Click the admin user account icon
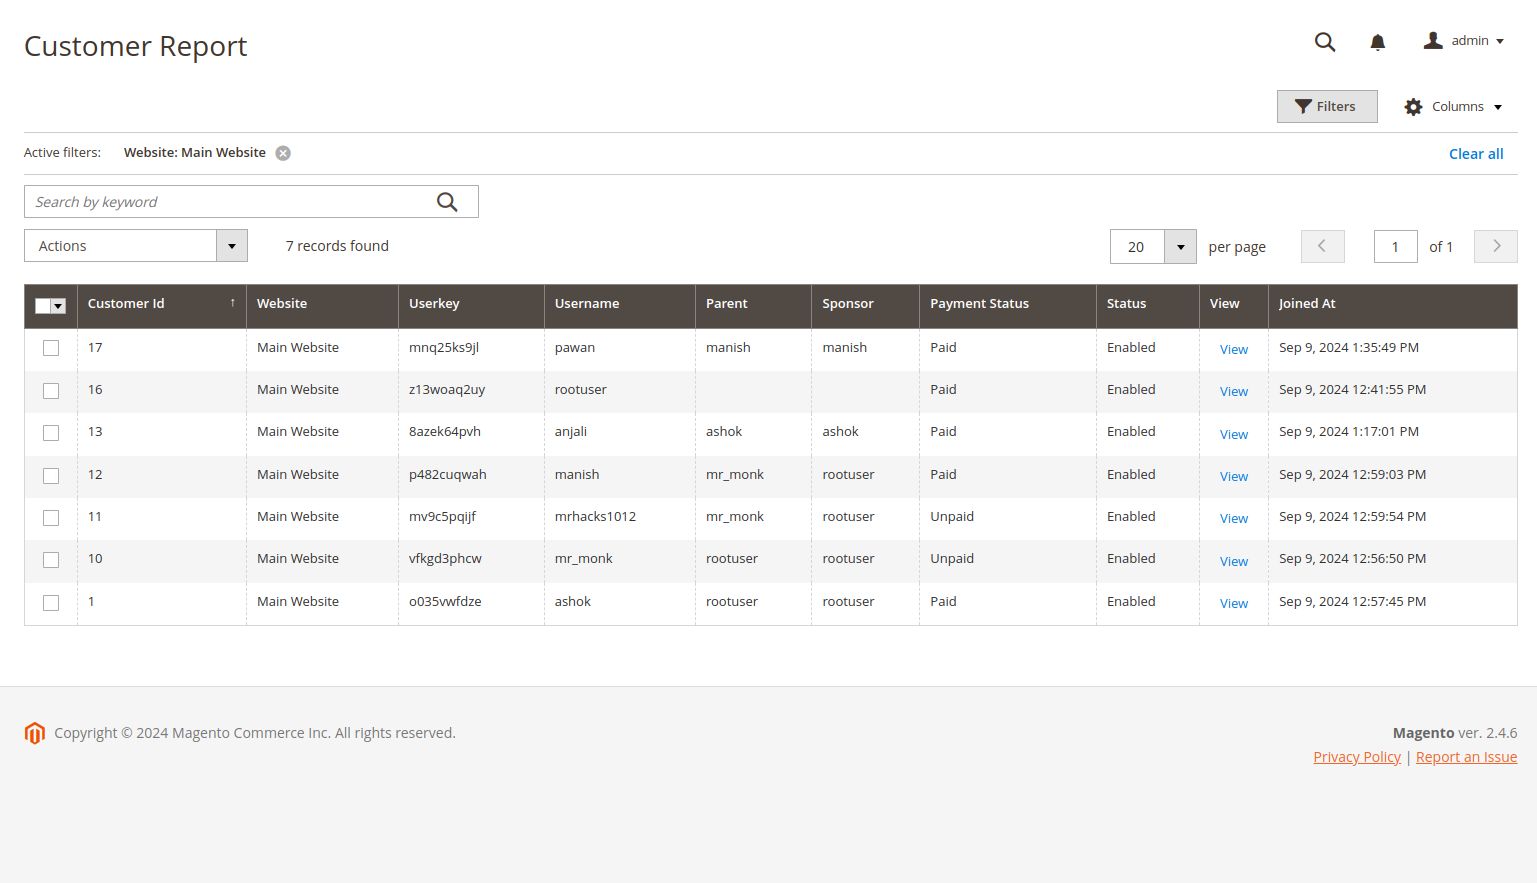Image resolution: width=1537 pixels, height=883 pixels. (1433, 41)
